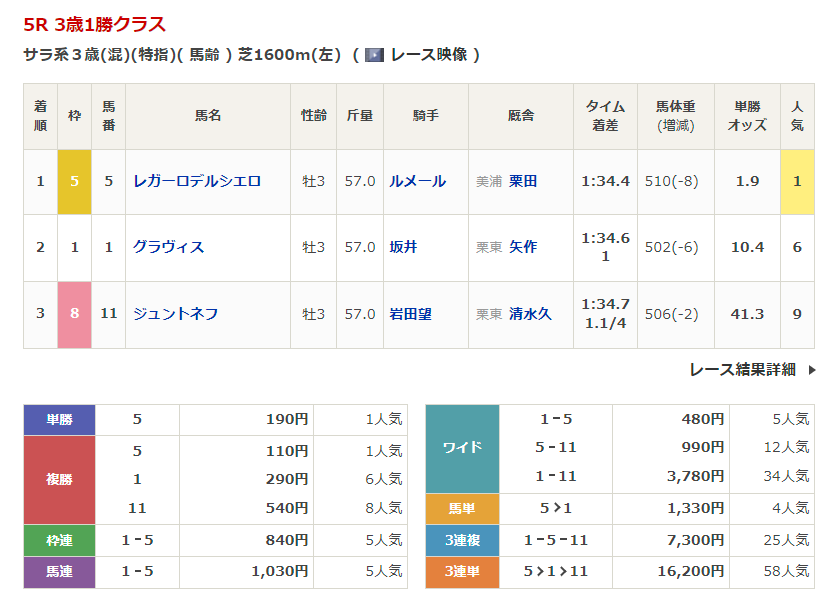The height and width of the screenshot is (600, 836).
Task: Expand レース結果詳細 arrow
Action: (x=811, y=370)
